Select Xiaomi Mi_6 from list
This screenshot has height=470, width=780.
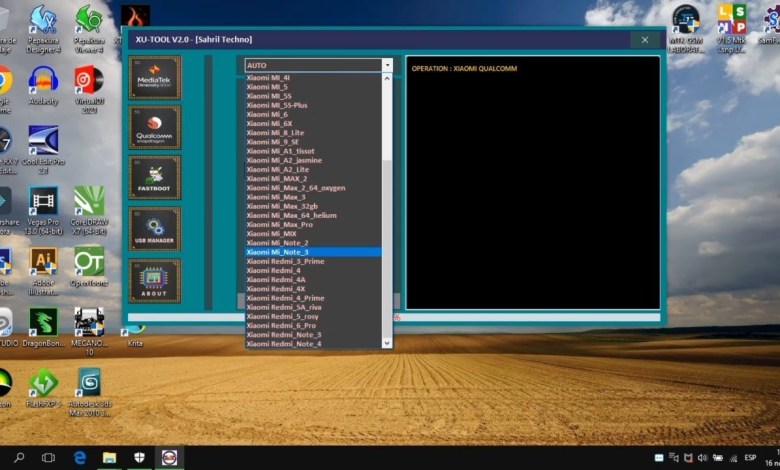(313, 114)
